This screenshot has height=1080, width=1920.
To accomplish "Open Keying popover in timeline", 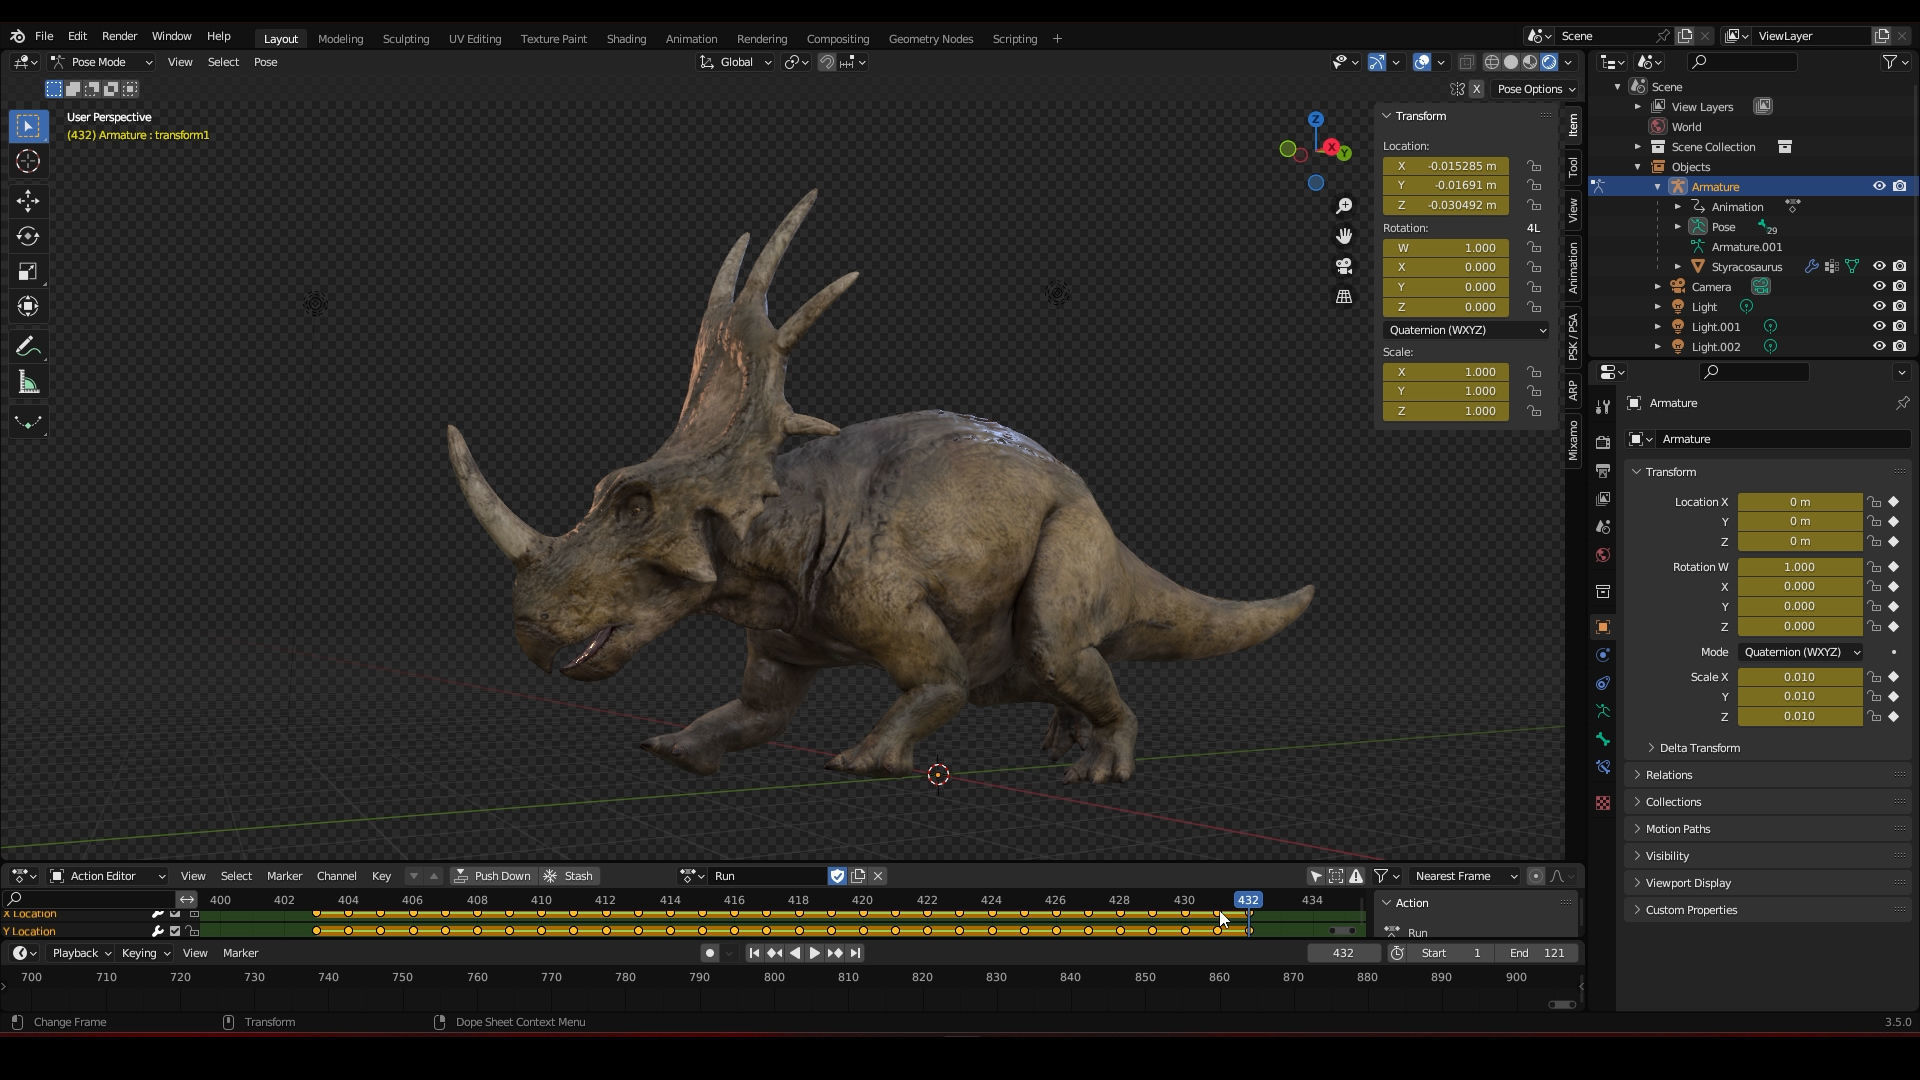I will point(145,954).
